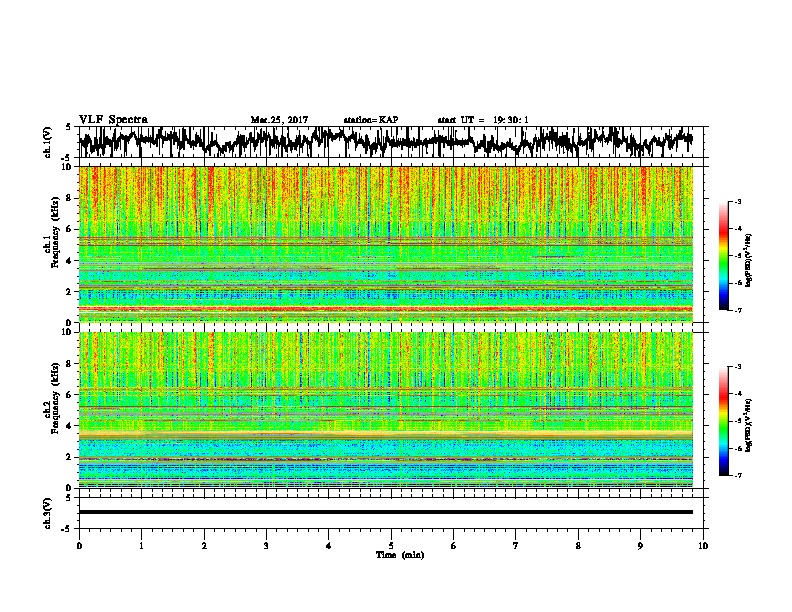Click the ch.2 "Frequency (kHz)" axis label

[x=55, y=398]
